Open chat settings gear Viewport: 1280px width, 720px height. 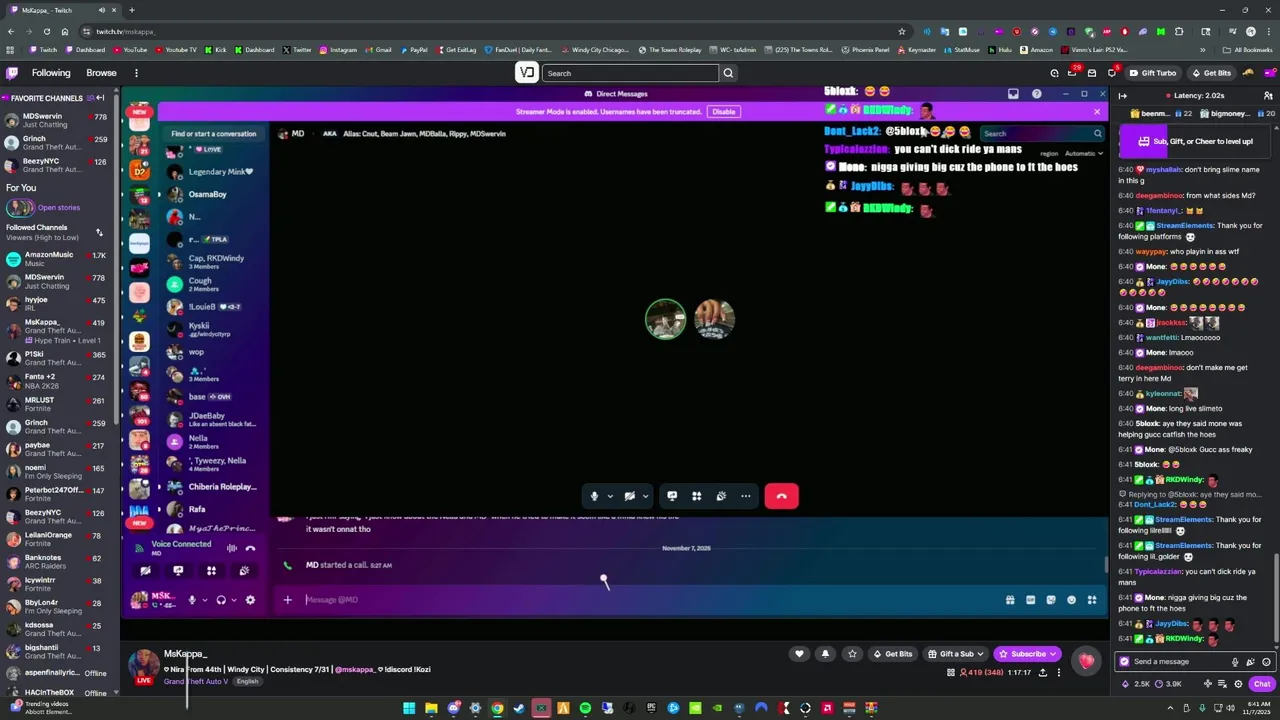[1238, 684]
